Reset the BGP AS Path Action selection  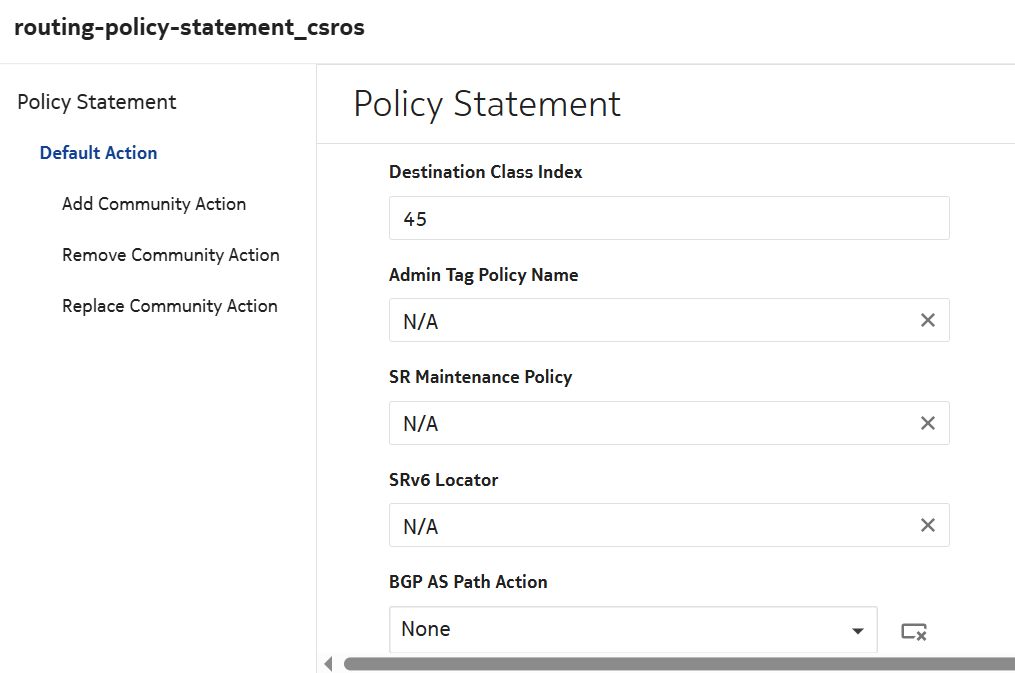(x=913, y=631)
